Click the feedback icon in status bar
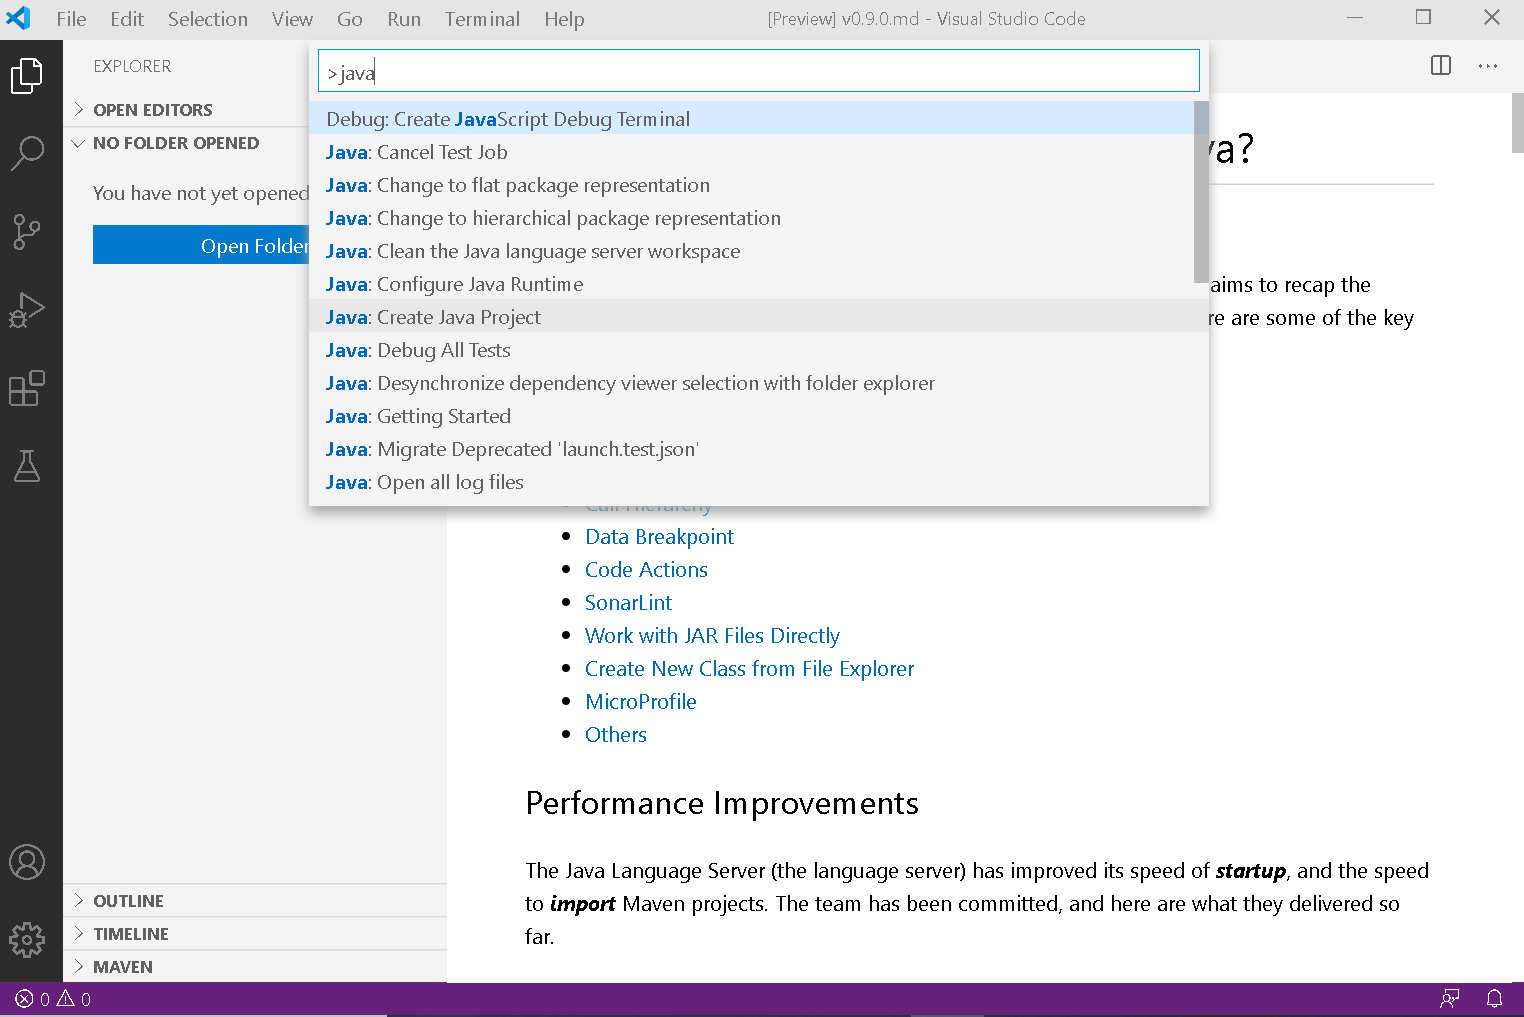This screenshot has height=1017, width=1524. point(1450,999)
